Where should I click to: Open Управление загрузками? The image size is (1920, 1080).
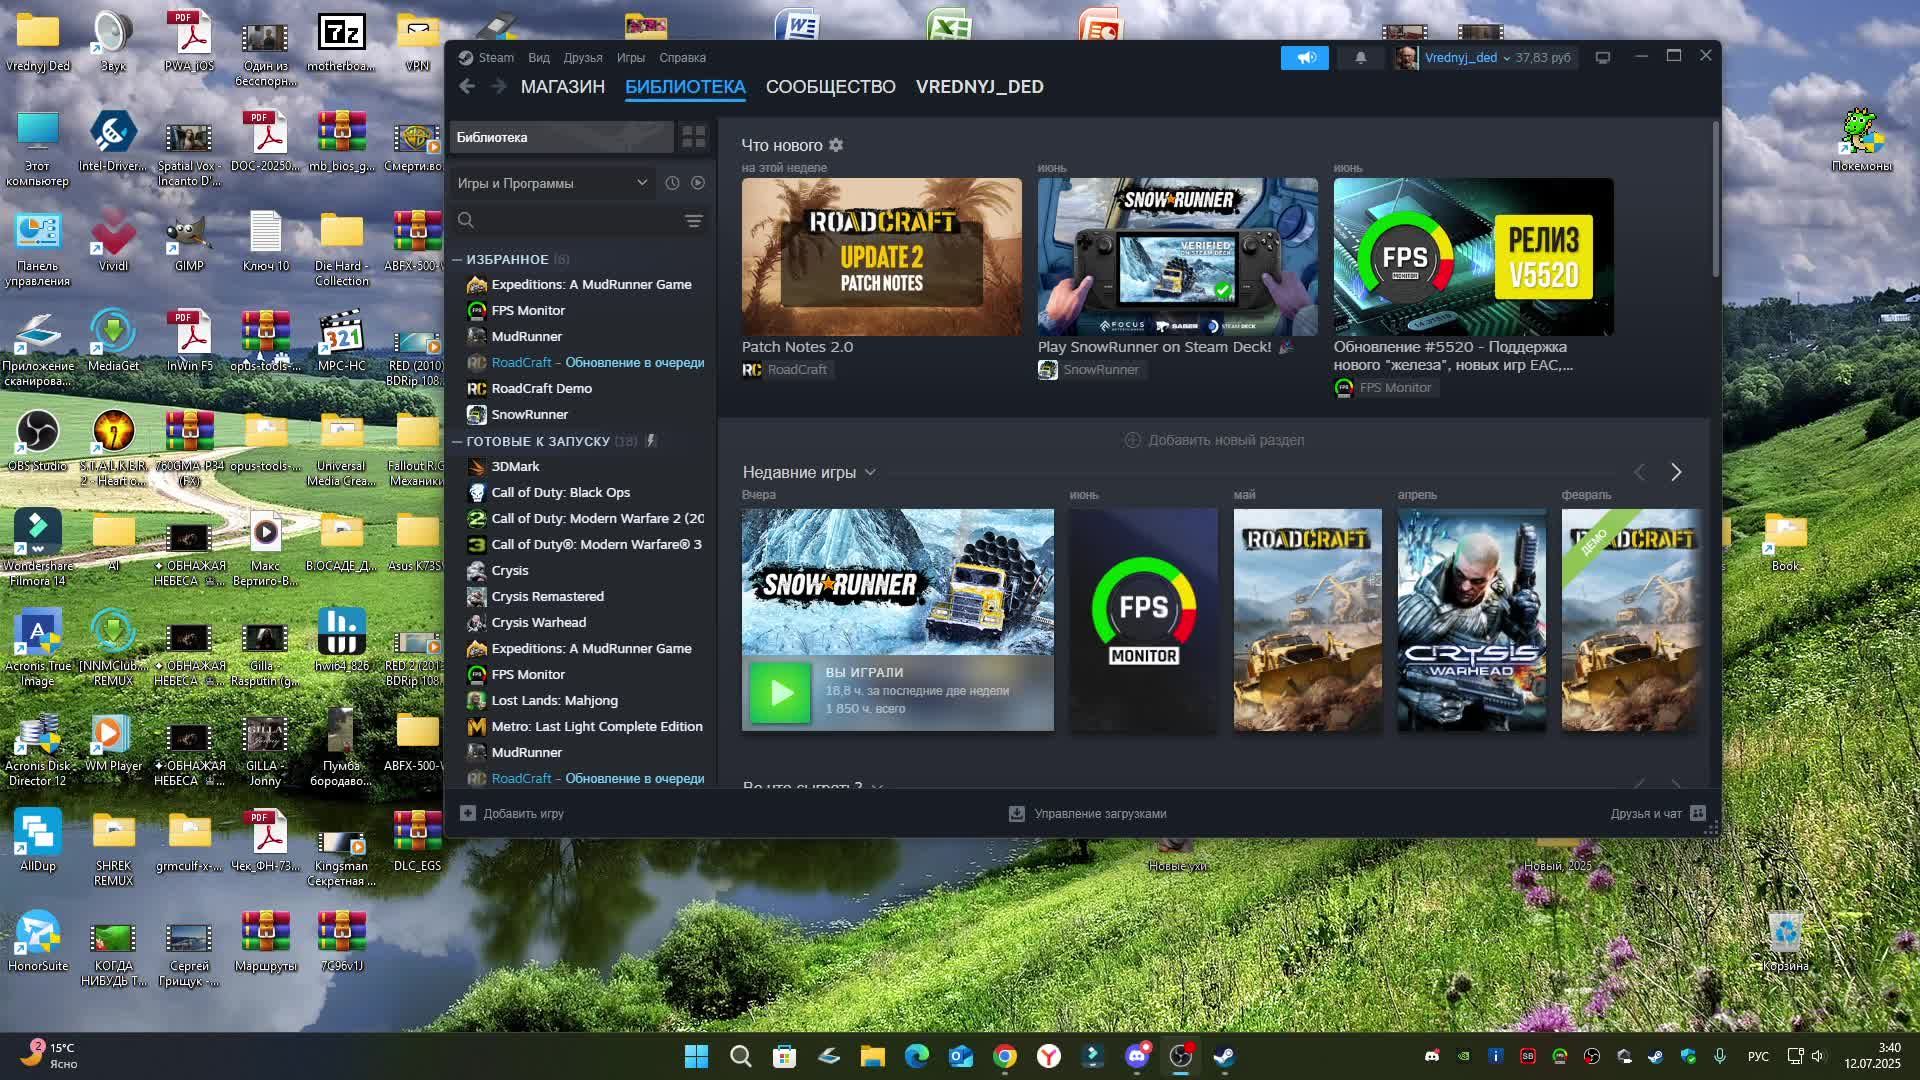coord(1088,814)
